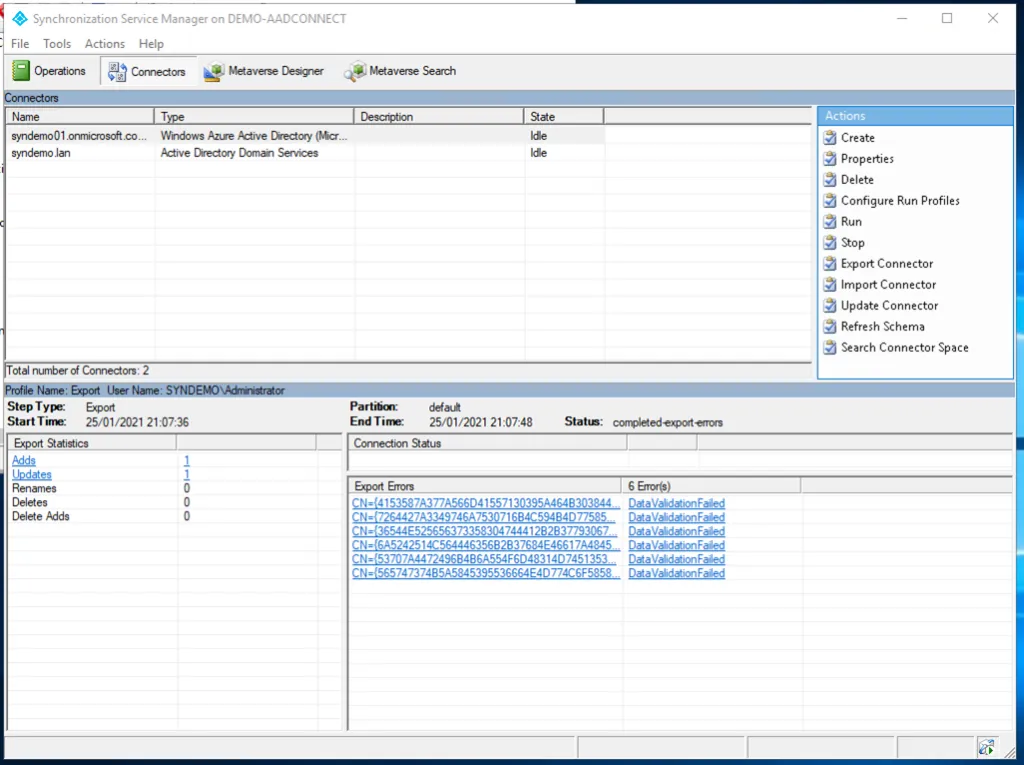Open Search Connector Space action

click(x=904, y=348)
